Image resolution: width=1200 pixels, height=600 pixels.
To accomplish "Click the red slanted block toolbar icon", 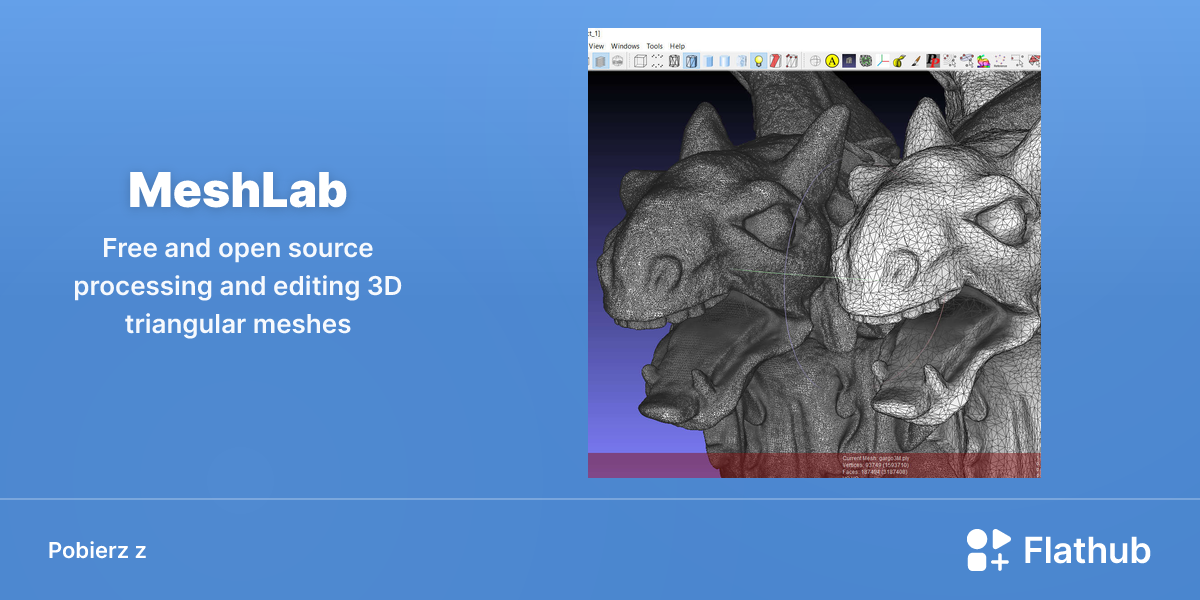I will point(775,61).
